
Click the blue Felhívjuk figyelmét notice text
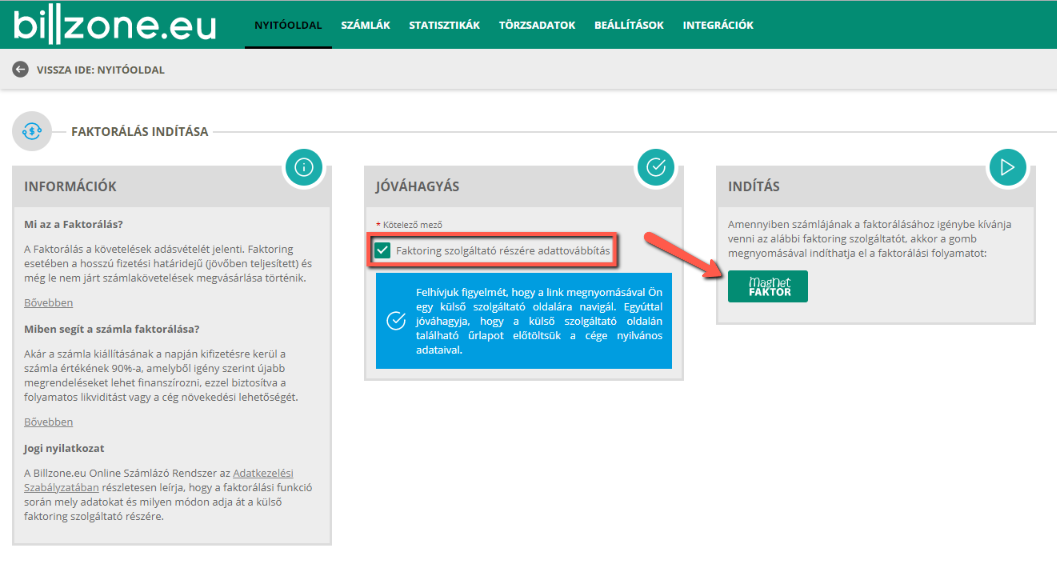click(539, 321)
